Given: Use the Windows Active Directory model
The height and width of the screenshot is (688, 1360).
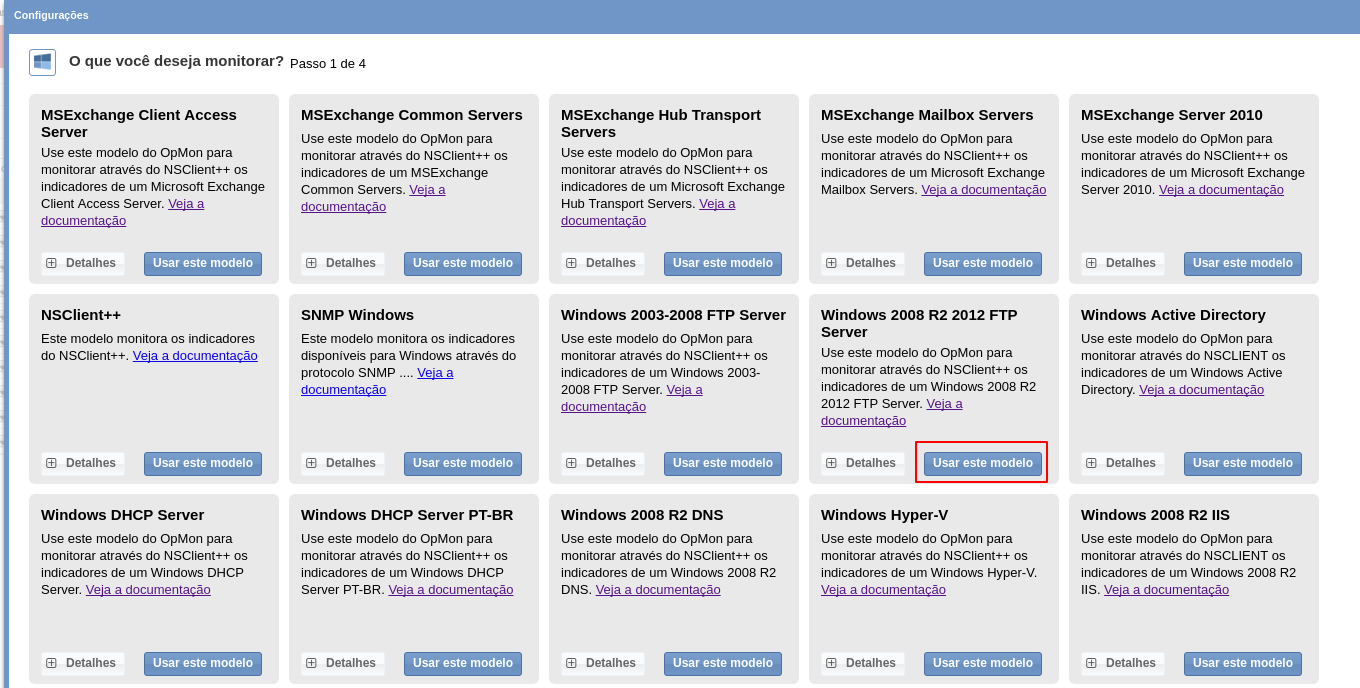Looking at the screenshot, I should coord(1242,463).
